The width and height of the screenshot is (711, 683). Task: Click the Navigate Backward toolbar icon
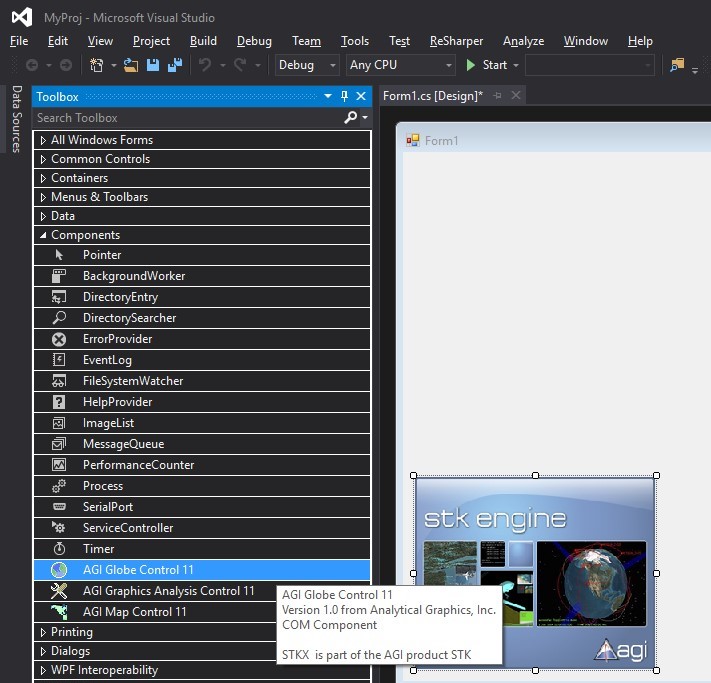(32, 65)
